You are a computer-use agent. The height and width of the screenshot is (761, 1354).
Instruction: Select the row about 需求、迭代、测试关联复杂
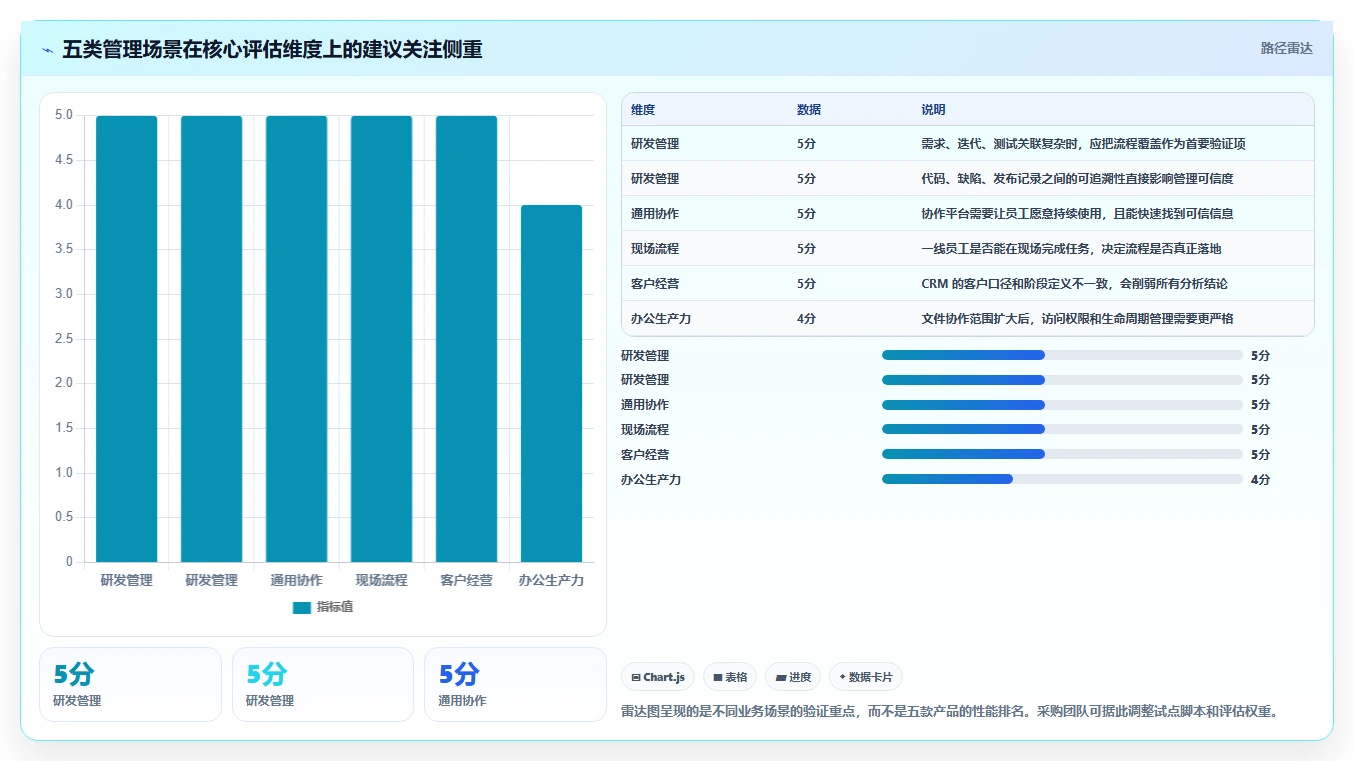pos(967,144)
